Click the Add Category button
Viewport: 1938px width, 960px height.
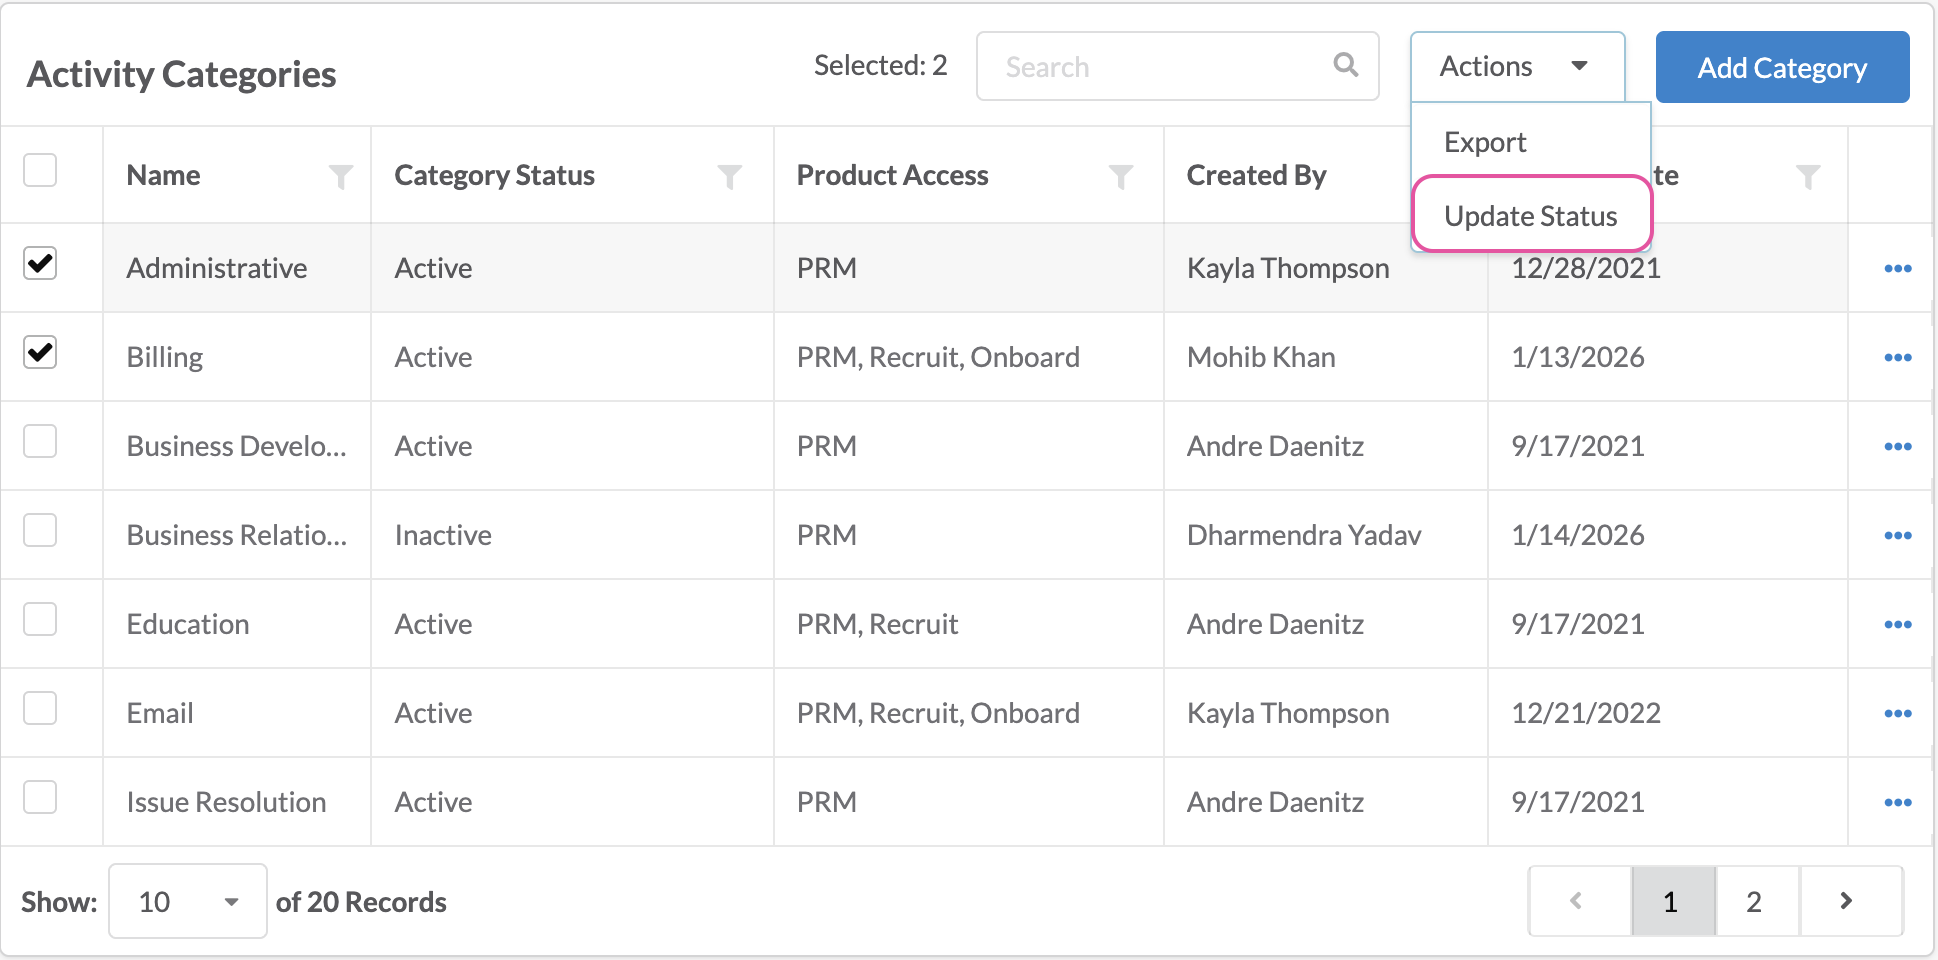tap(1781, 67)
